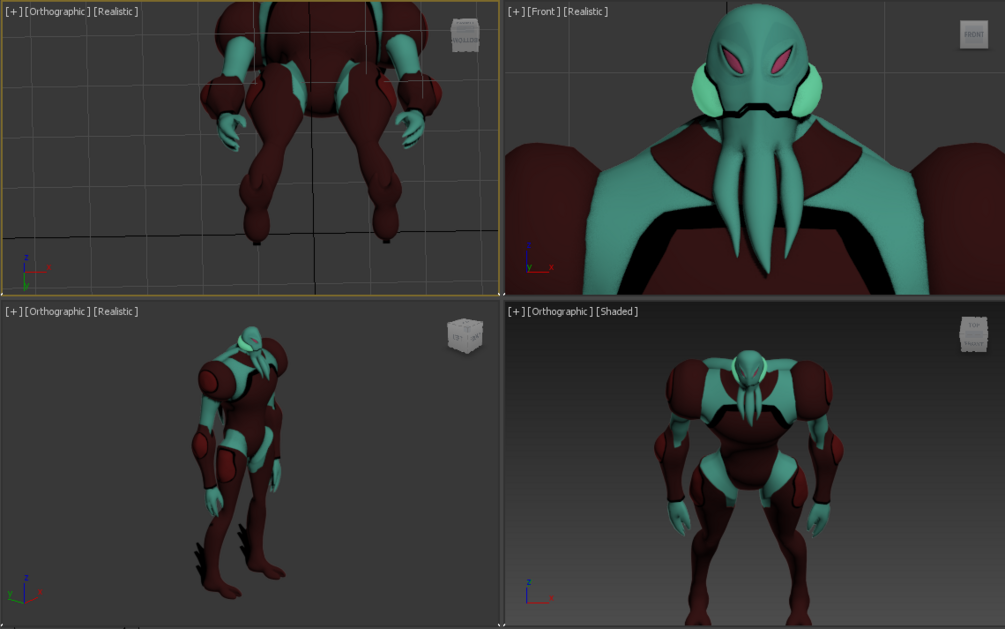1005x629 pixels.
Task: Click the ViewCube in the active legs-view viewport
Action: [x=465, y=35]
